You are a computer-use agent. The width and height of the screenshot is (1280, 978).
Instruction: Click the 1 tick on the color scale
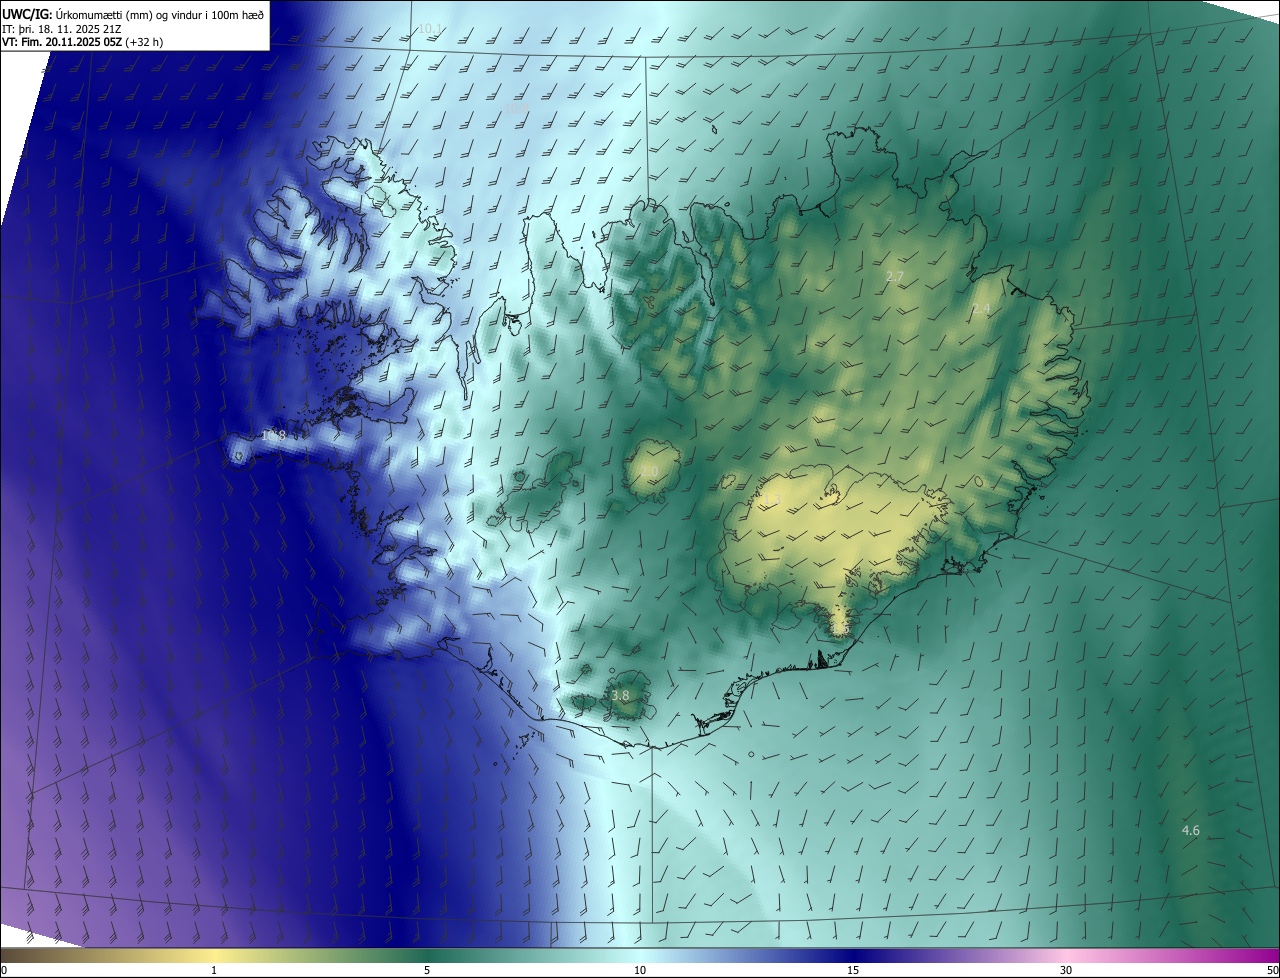tap(214, 970)
